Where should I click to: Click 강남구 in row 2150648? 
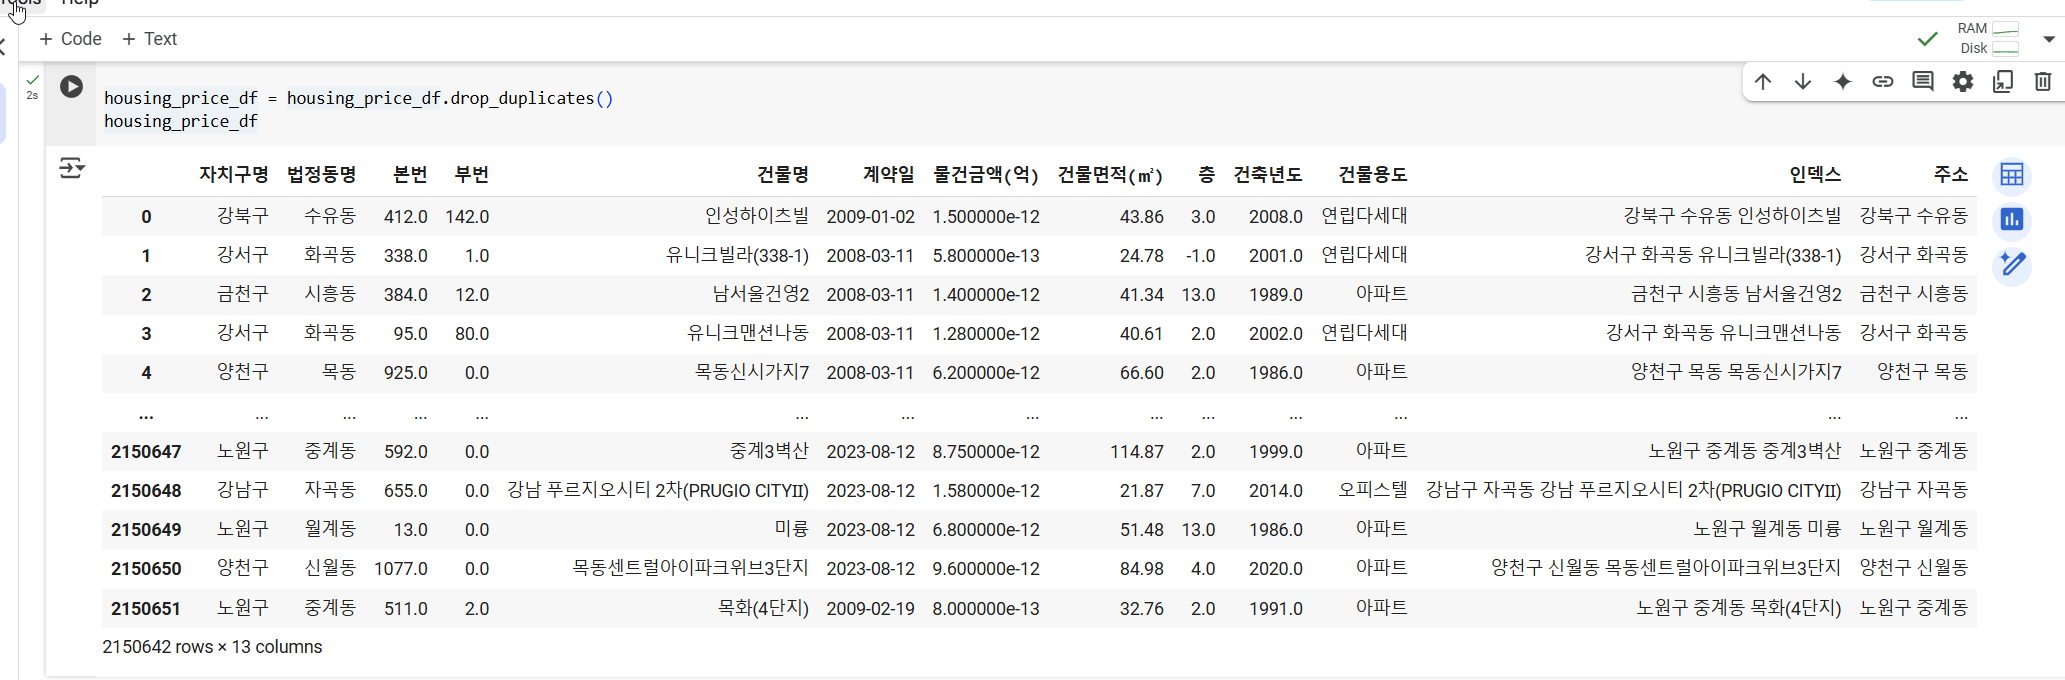point(243,490)
